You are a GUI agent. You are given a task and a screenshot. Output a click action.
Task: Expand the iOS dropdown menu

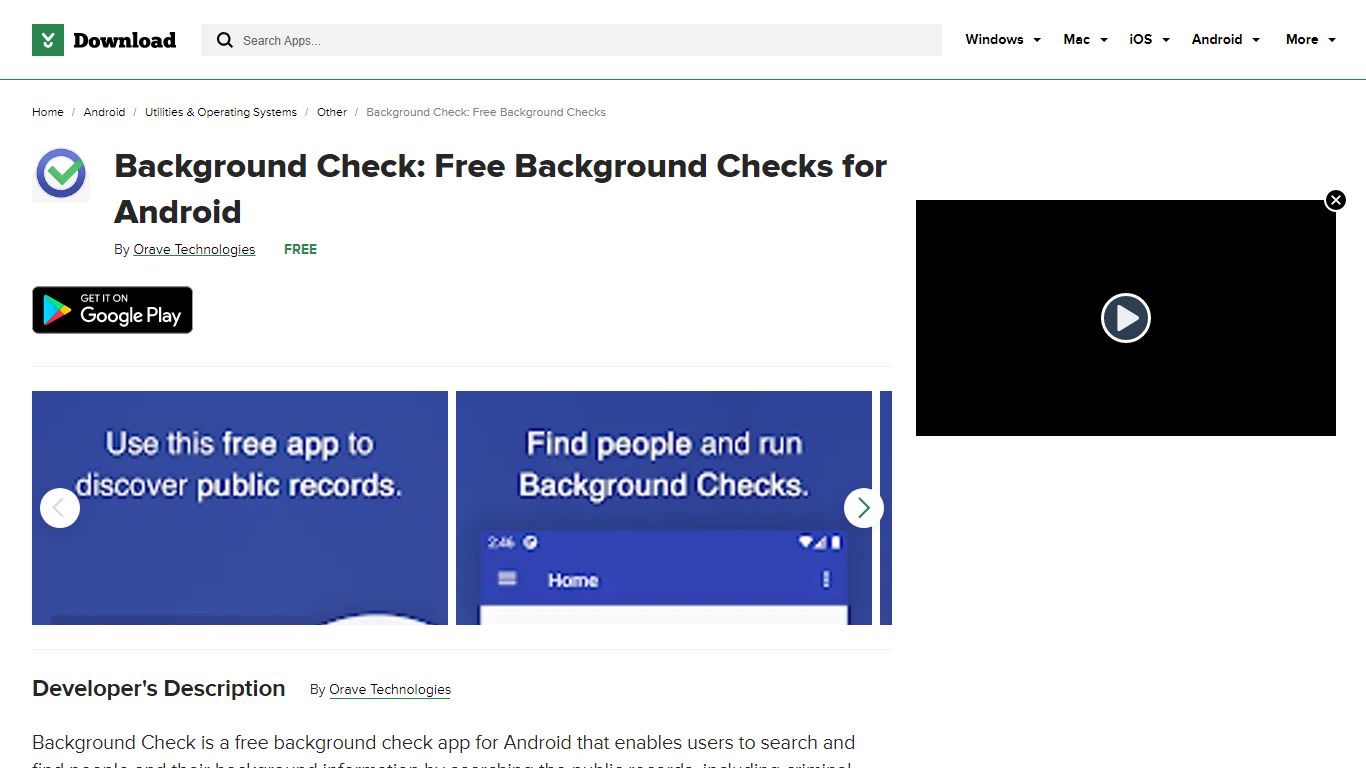(x=1150, y=40)
